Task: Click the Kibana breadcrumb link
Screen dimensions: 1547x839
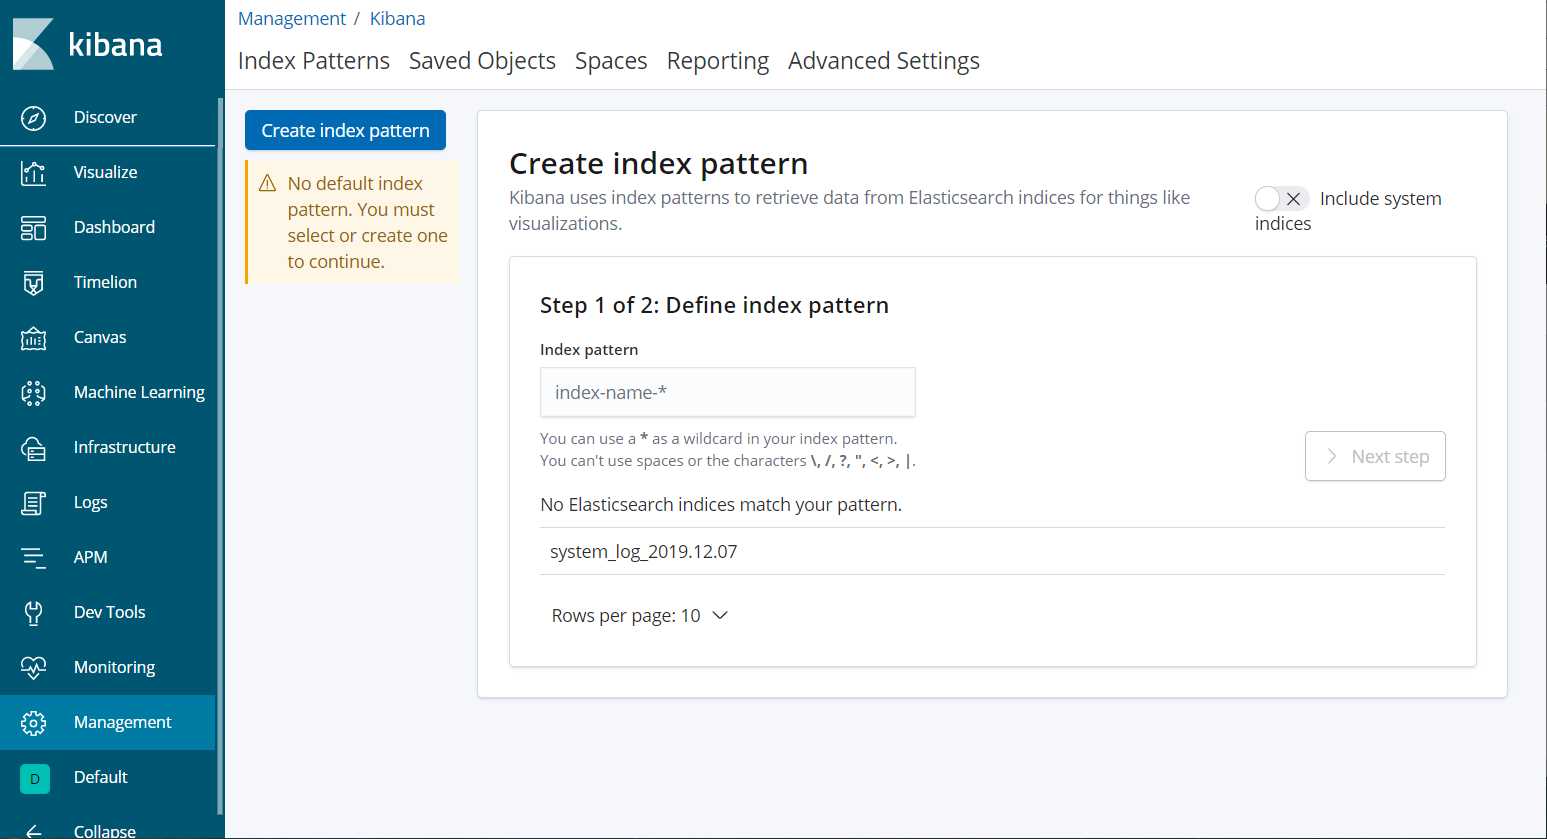Action: click(397, 18)
